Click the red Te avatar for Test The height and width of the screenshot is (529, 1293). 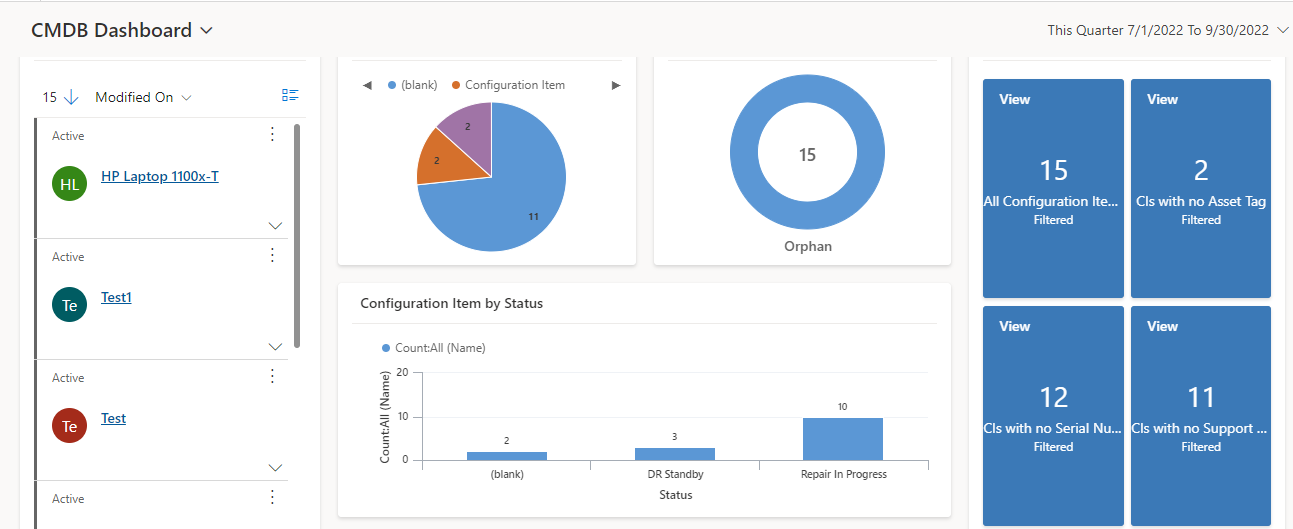coord(69,426)
